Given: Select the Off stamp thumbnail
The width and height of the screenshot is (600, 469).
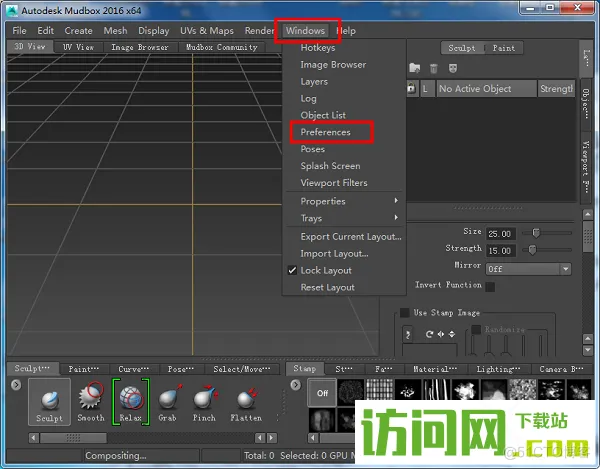Looking at the screenshot, I should point(322,392).
